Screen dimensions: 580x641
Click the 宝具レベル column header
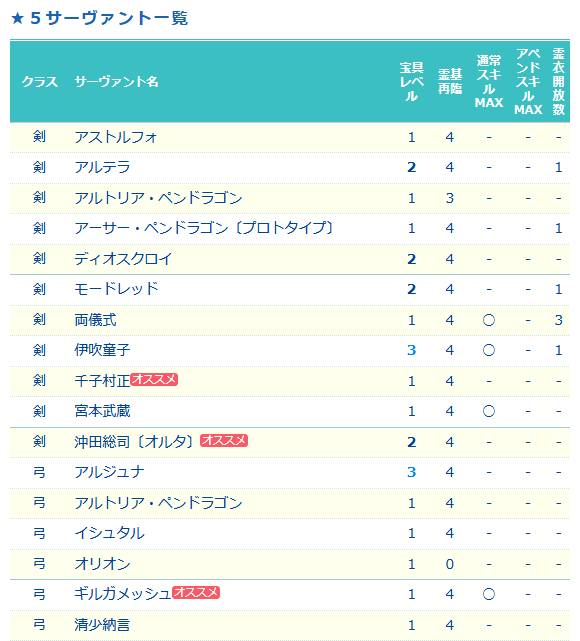point(411,81)
